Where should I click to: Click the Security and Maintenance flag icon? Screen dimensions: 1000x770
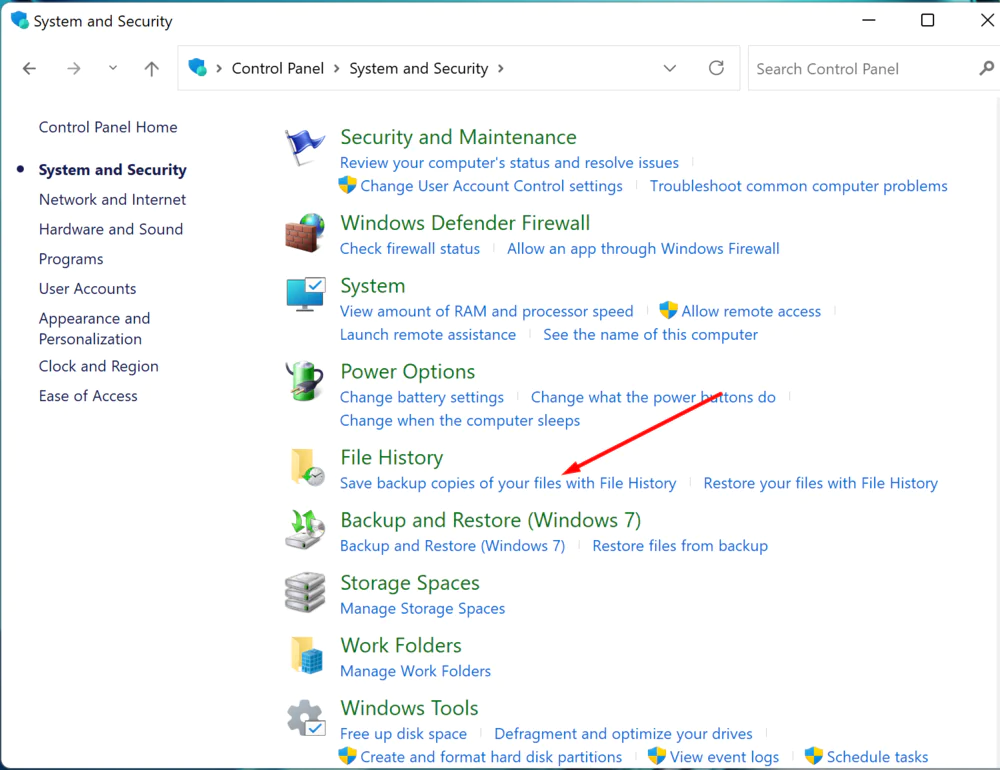click(x=305, y=148)
